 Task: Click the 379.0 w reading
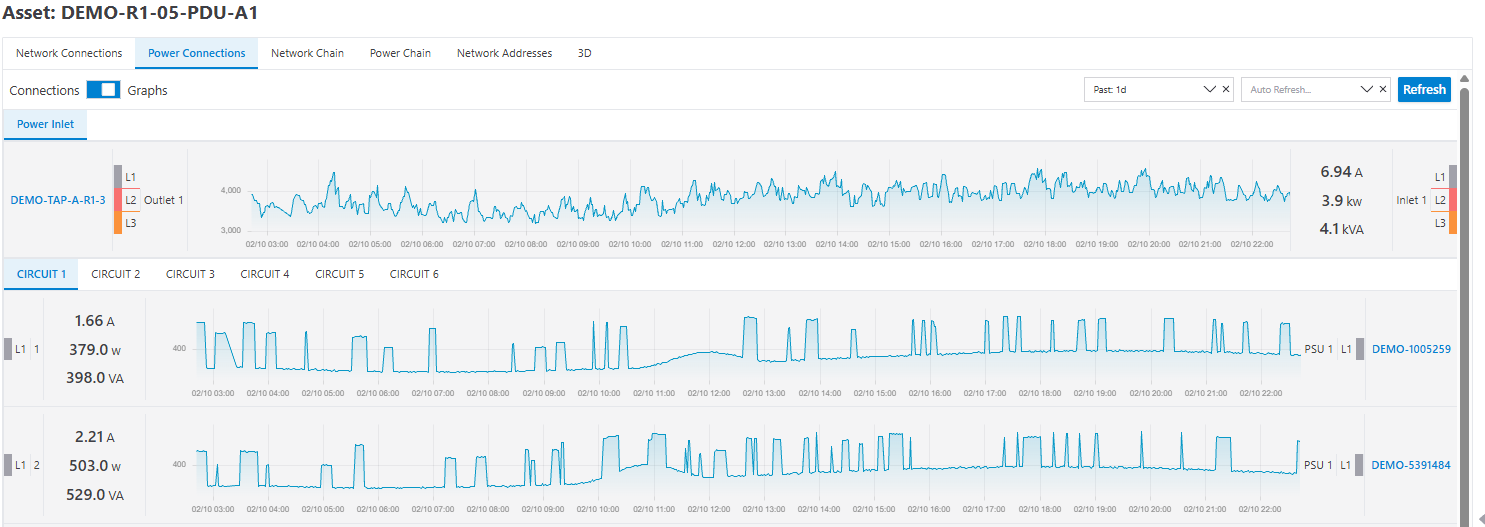(x=96, y=349)
